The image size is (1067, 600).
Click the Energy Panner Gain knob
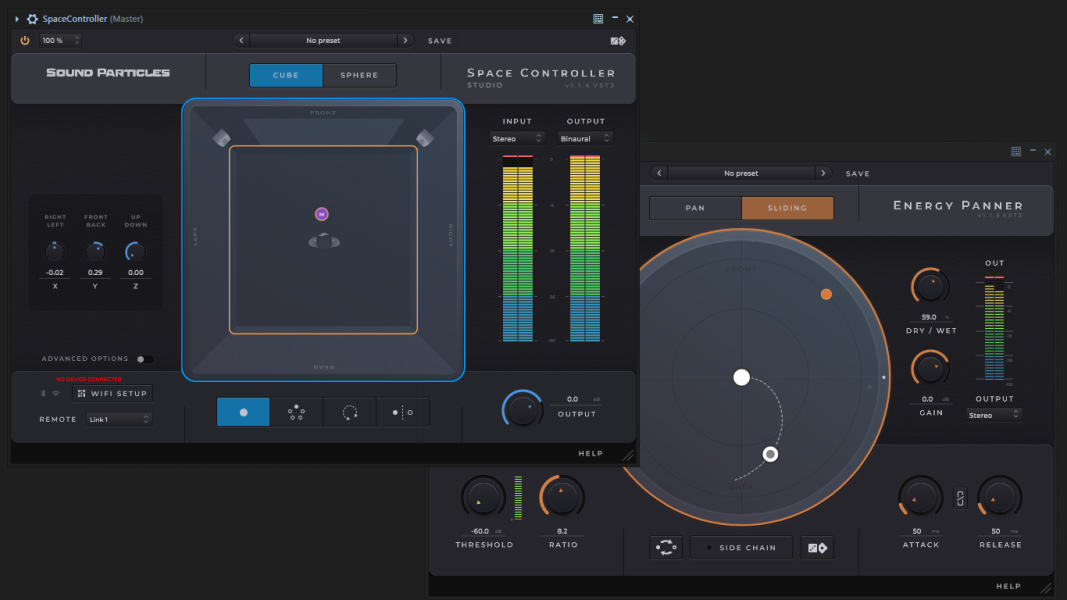[930, 369]
